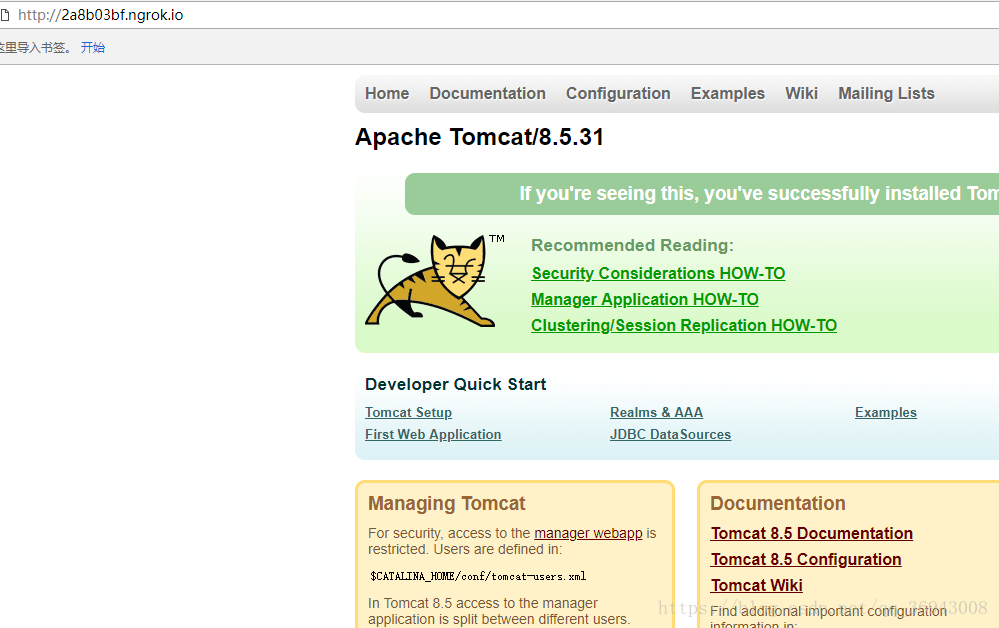Viewport: 999px width, 628px height.
Task: Open Security Considerations HOW-TO link
Action: [x=658, y=273]
